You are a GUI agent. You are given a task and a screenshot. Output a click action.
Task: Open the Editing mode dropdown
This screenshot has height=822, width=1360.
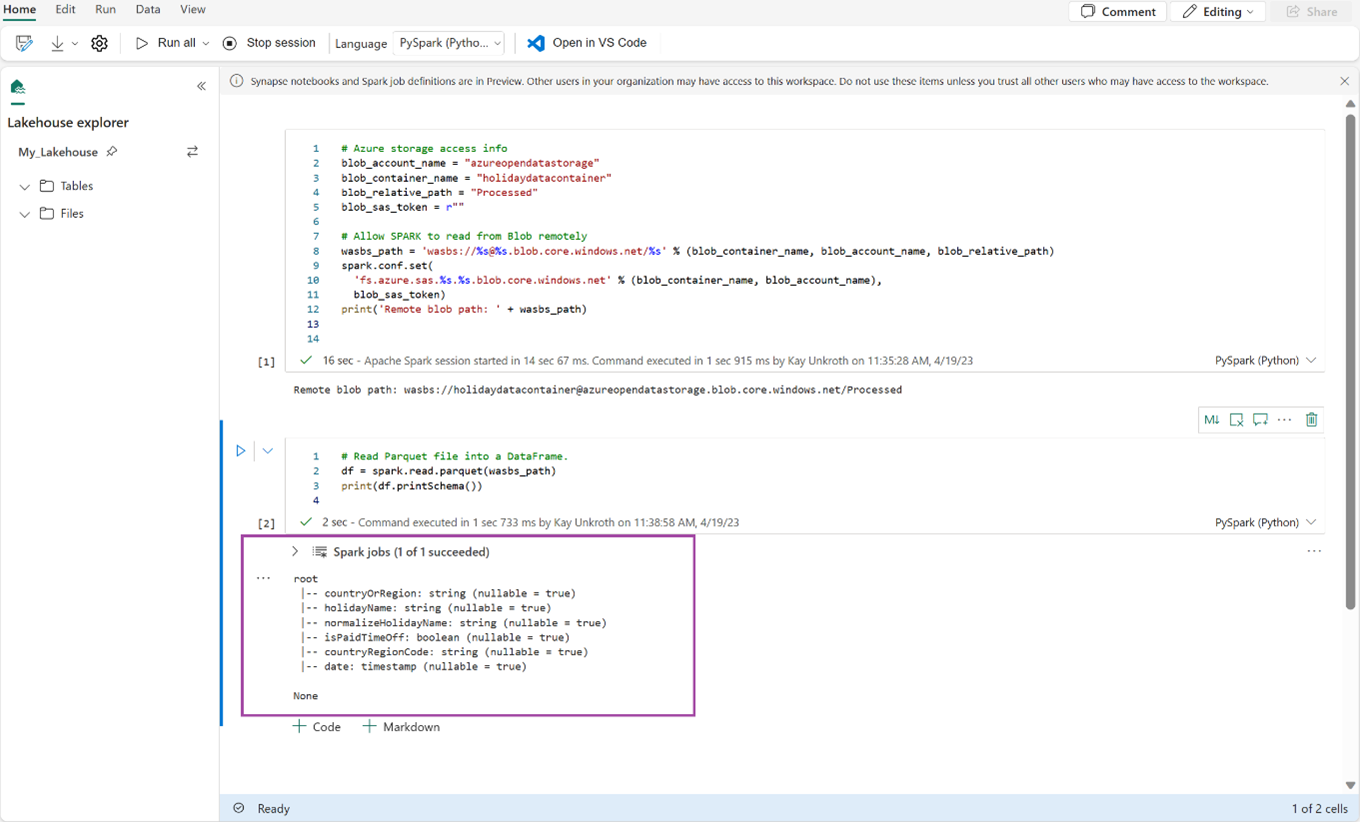pyautogui.click(x=1218, y=11)
